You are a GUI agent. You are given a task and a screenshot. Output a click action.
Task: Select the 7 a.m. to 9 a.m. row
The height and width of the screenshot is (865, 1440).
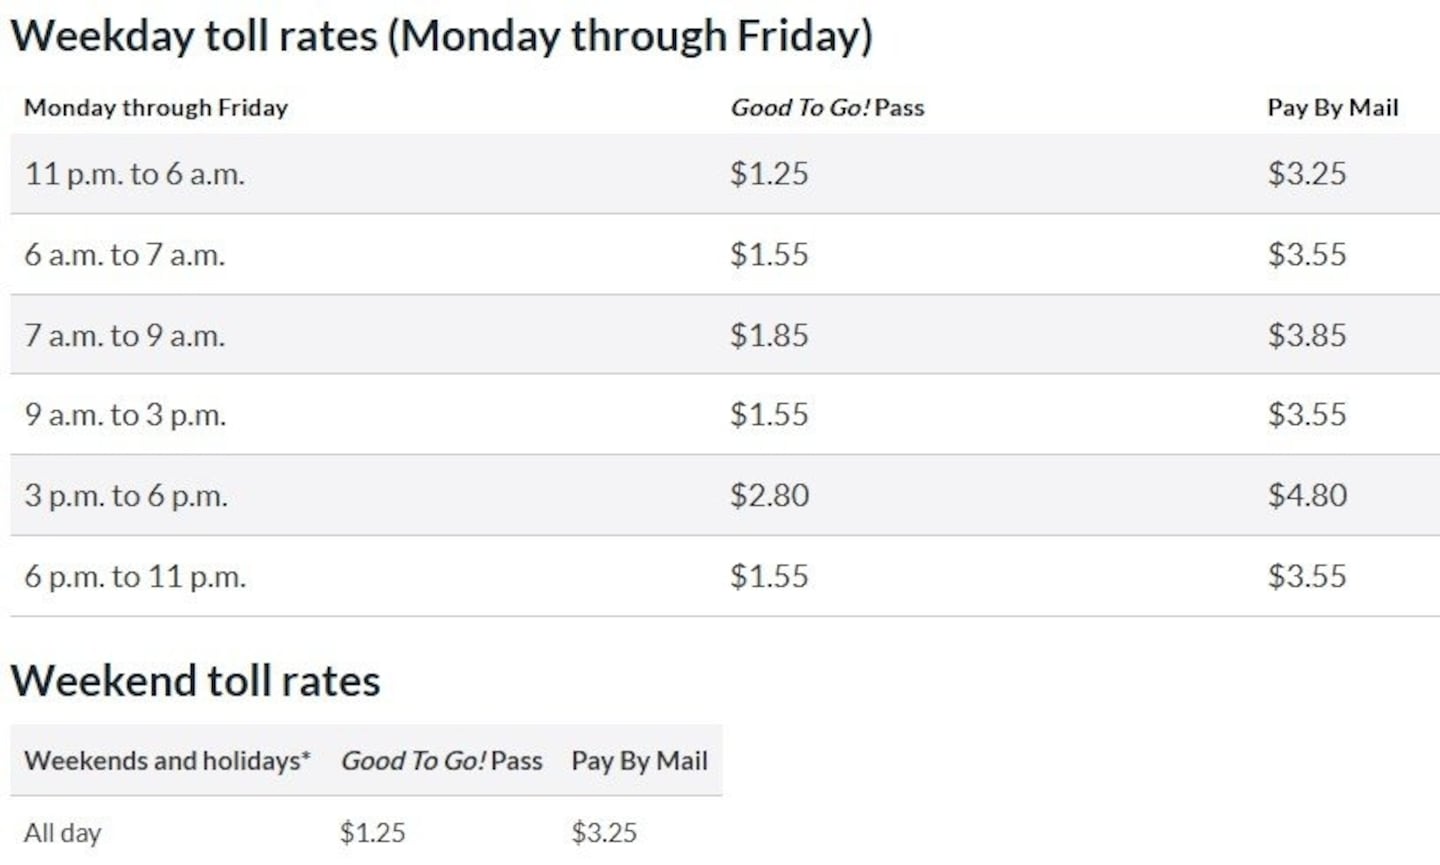[x=725, y=335]
